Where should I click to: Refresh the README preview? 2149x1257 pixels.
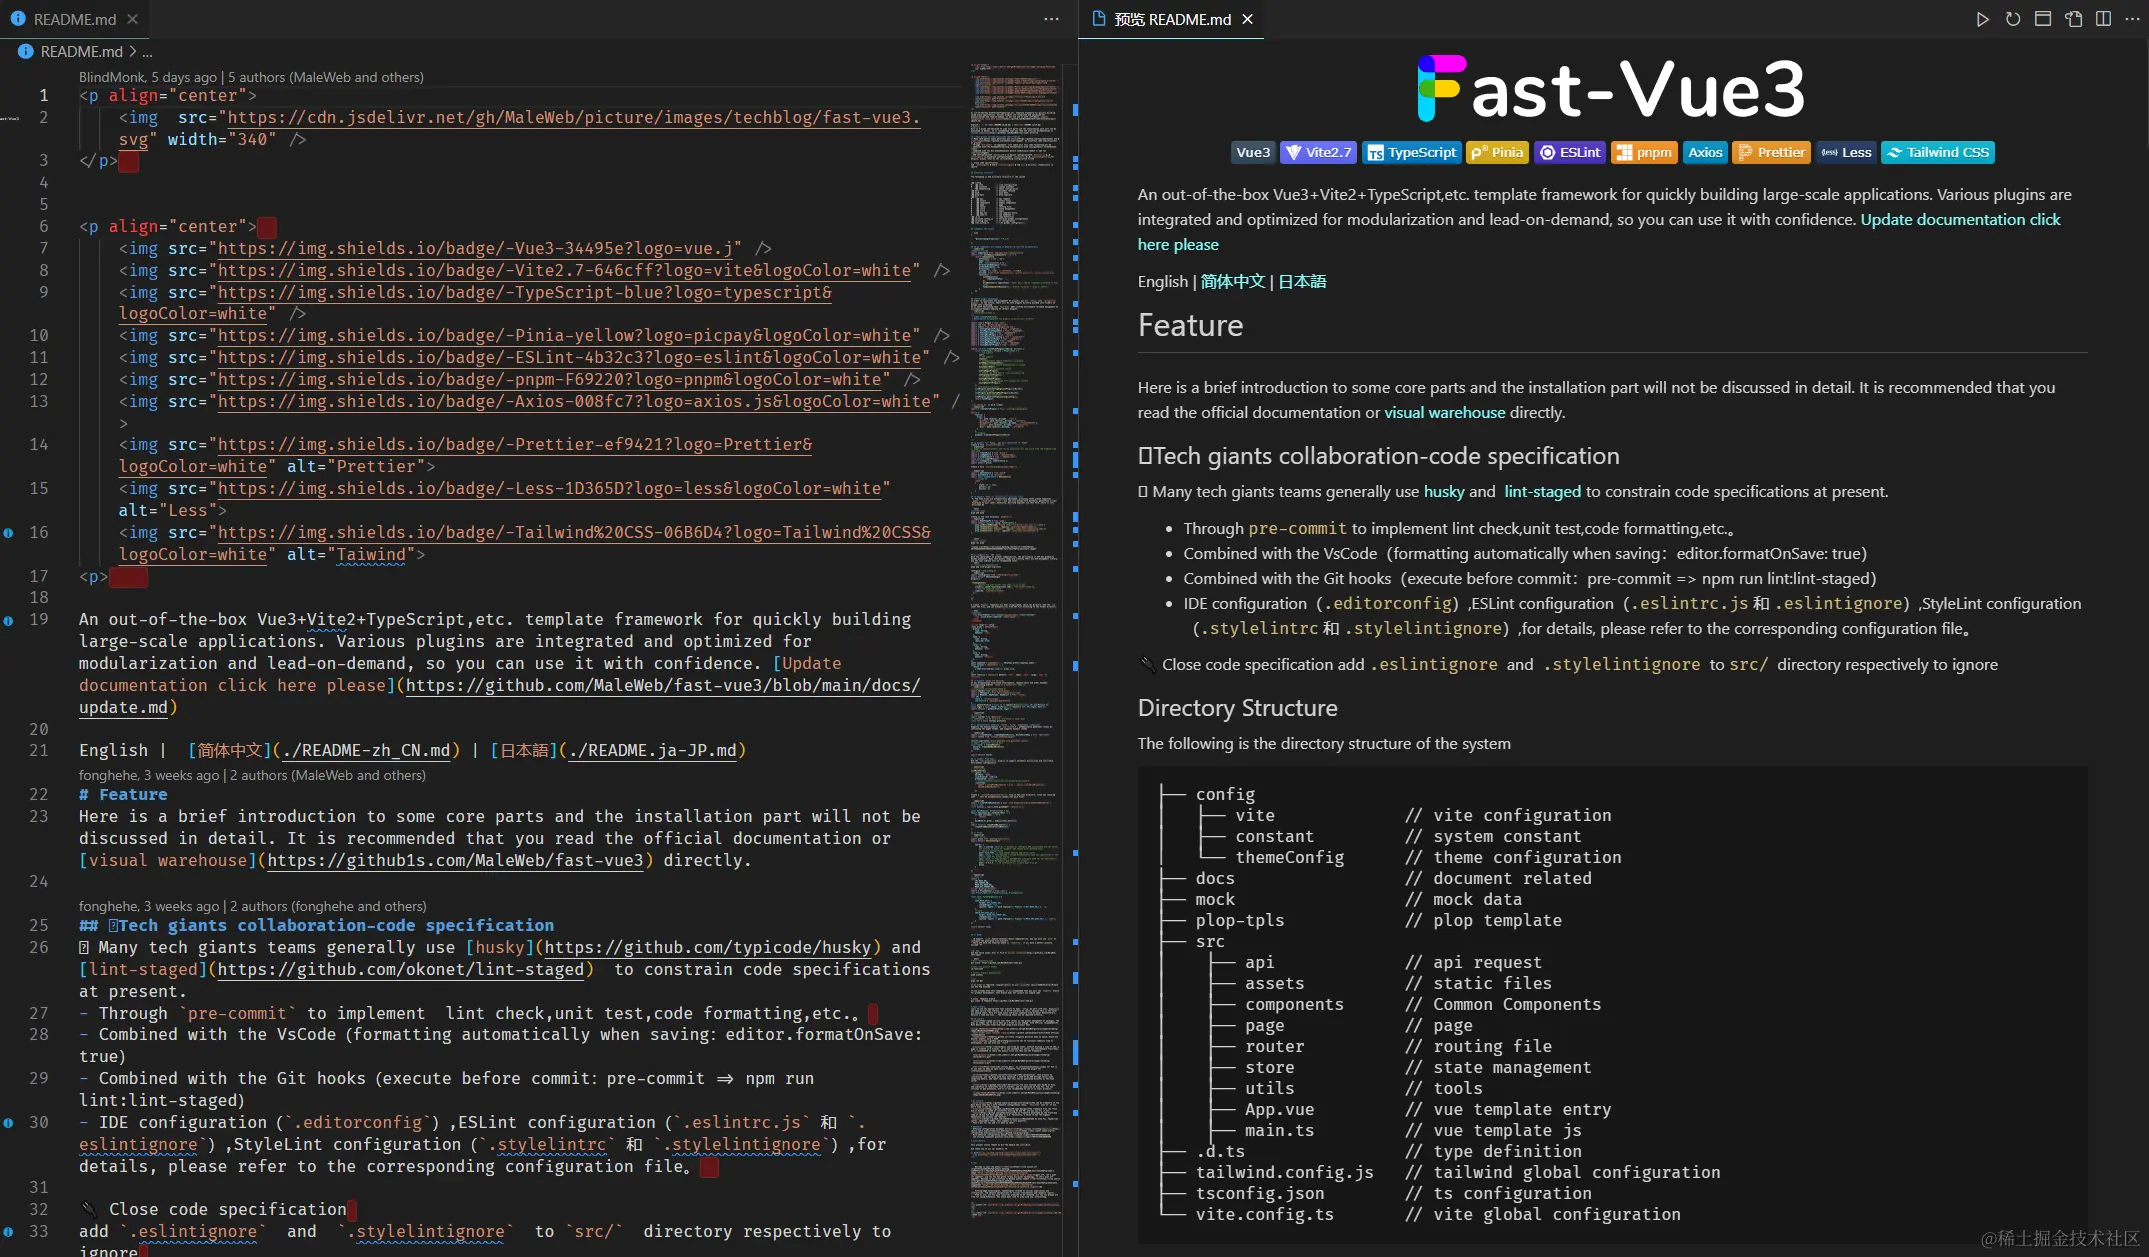coord(2013,19)
